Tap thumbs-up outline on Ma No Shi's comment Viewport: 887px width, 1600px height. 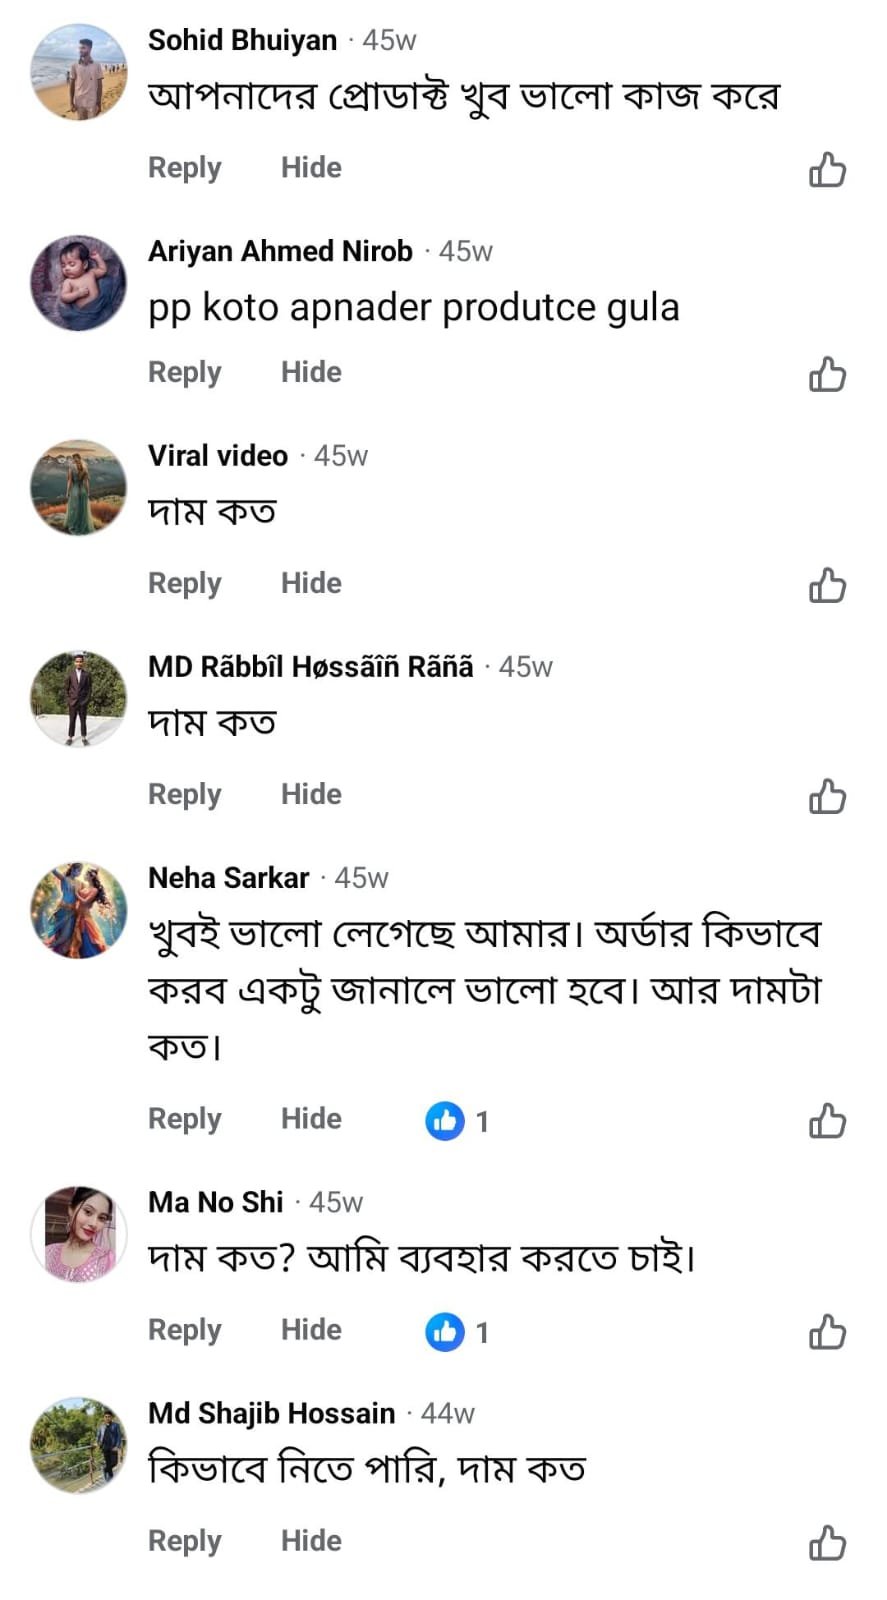[x=827, y=1332]
